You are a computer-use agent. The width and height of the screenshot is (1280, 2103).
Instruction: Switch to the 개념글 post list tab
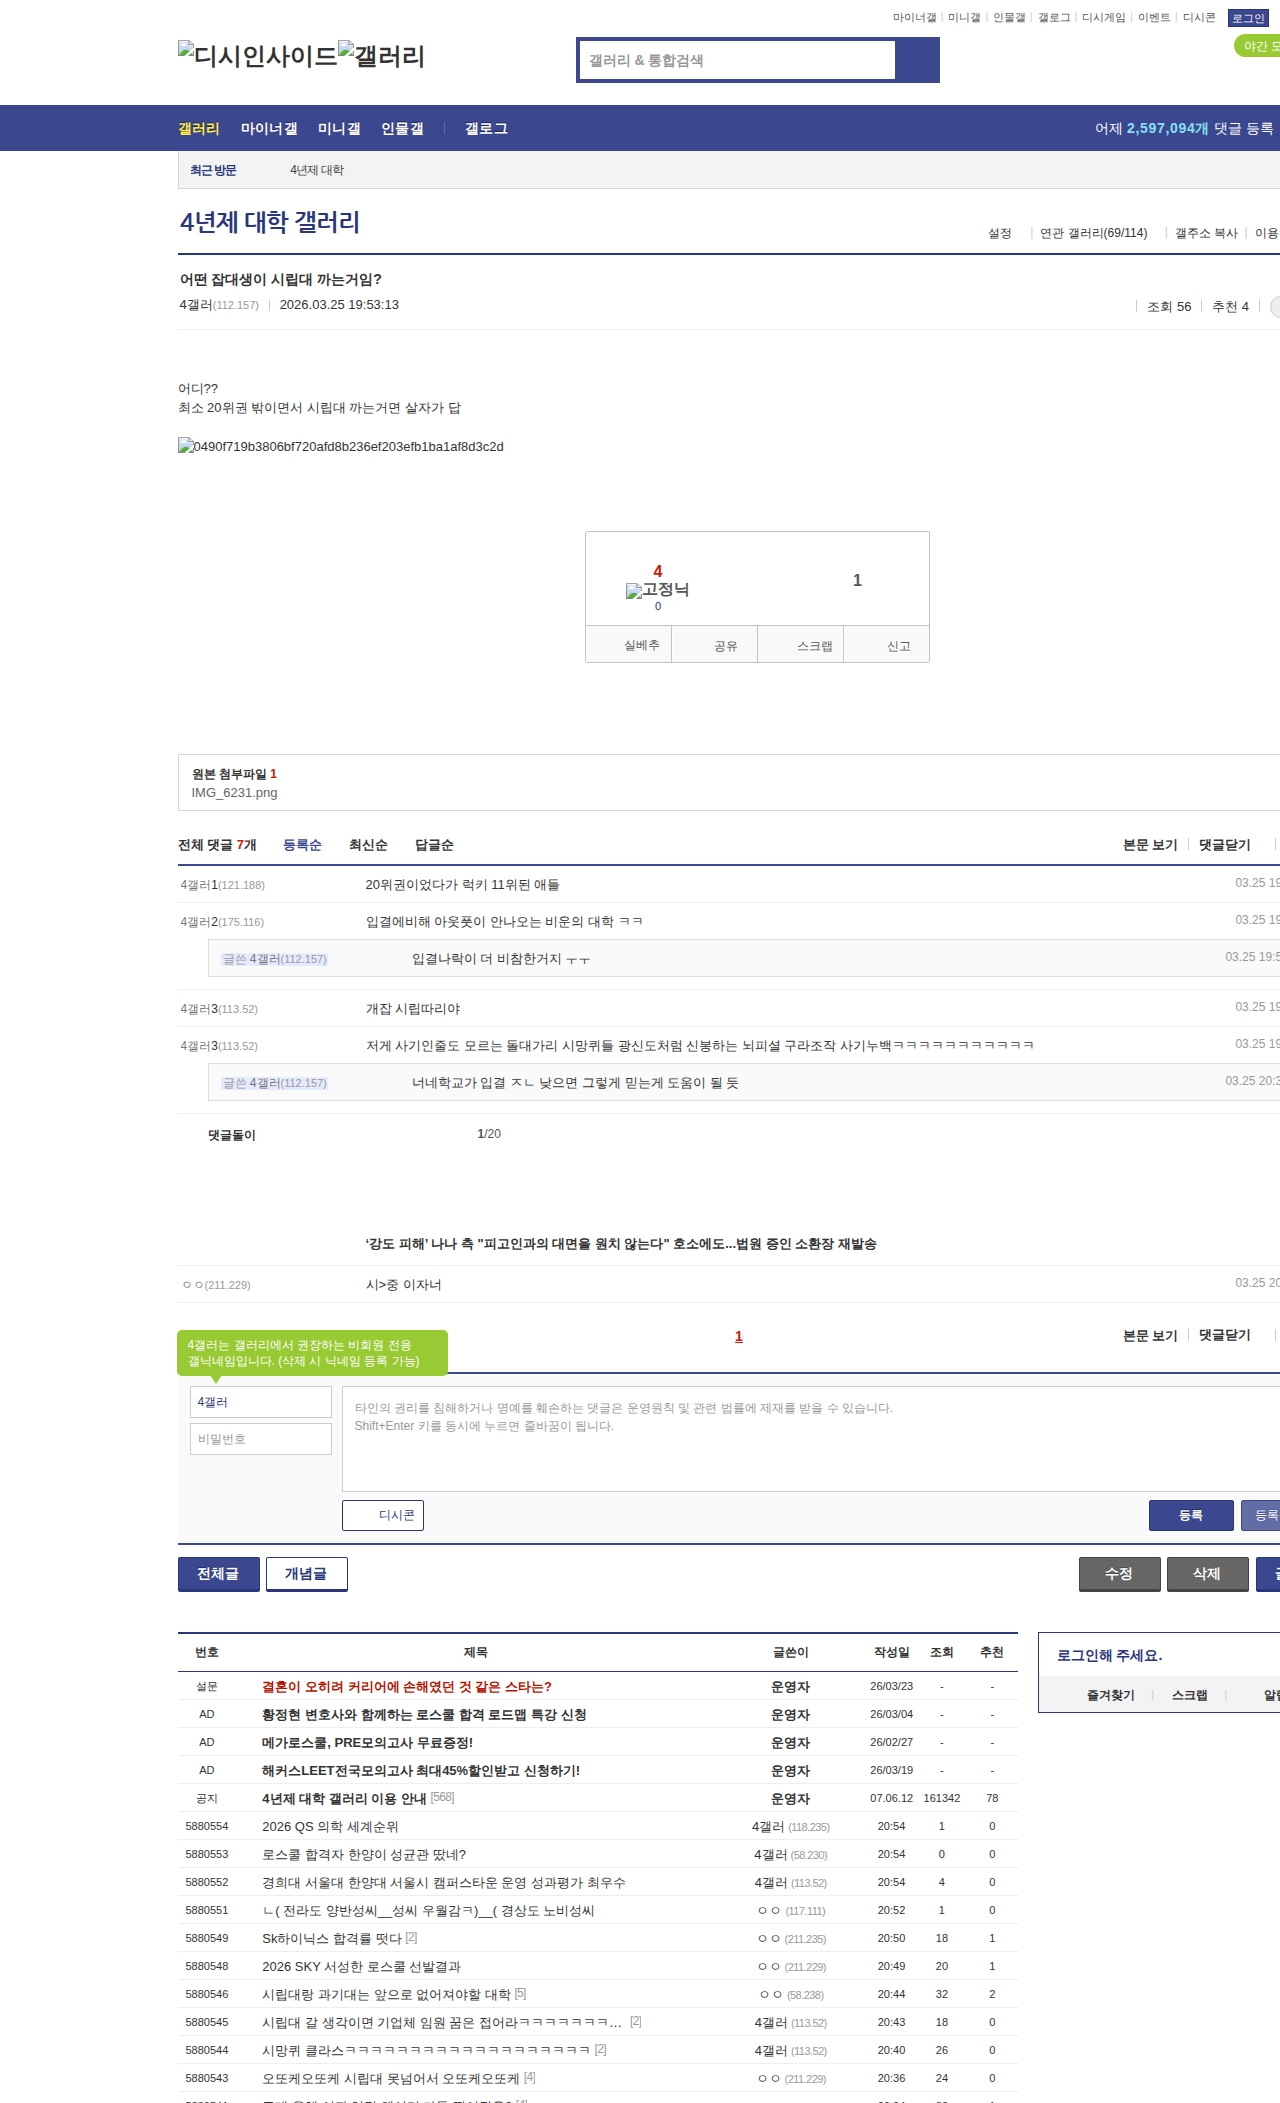click(x=306, y=1574)
